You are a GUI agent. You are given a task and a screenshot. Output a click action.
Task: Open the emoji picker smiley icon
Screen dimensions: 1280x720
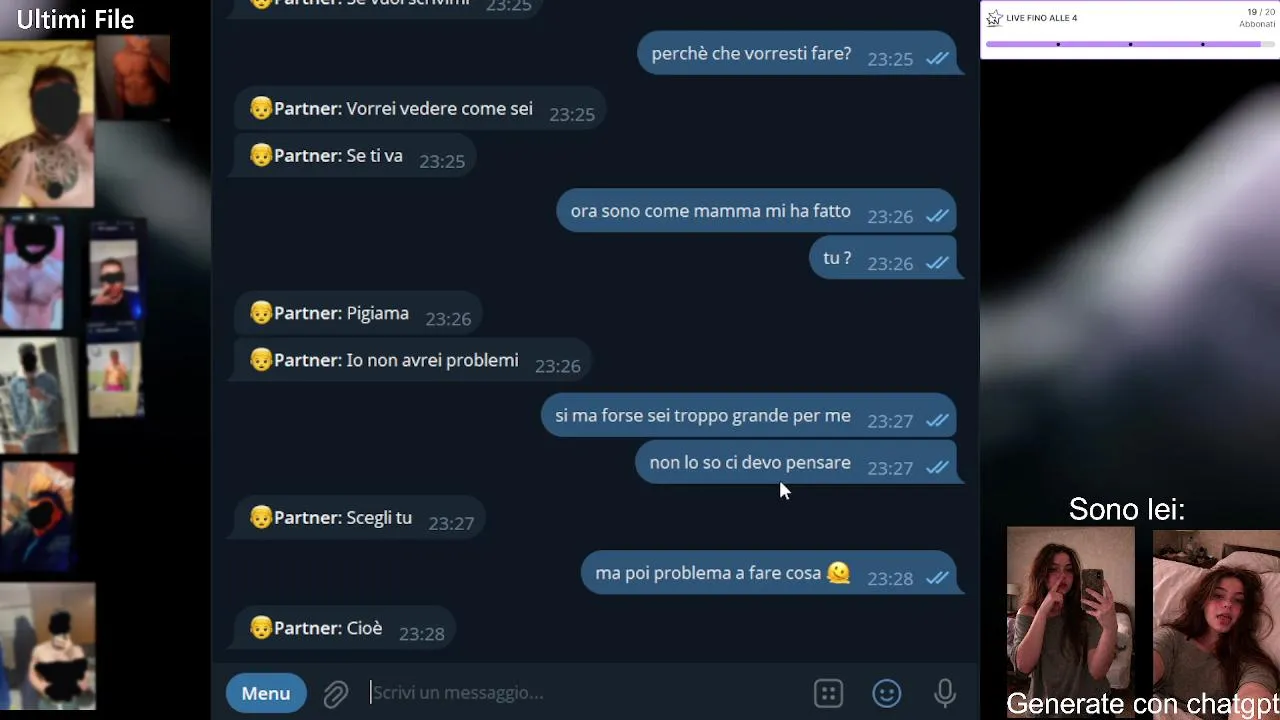(x=887, y=693)
